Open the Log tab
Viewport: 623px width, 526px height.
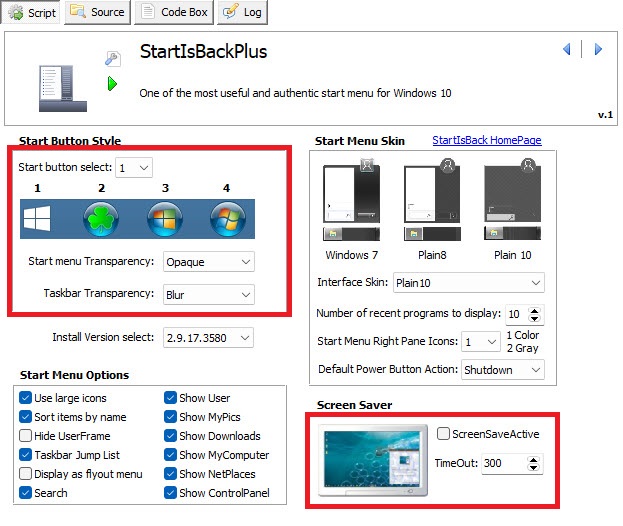pos(242,12)
